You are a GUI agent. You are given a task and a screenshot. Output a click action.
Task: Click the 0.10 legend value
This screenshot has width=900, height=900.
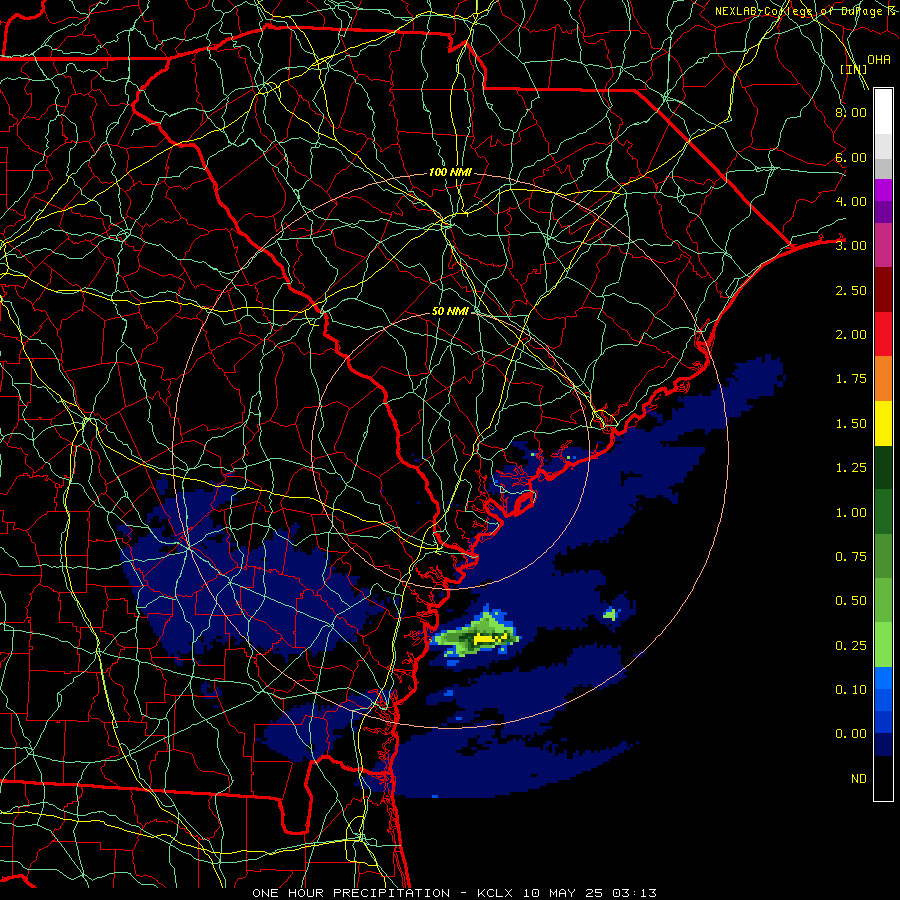click(851, 690)
